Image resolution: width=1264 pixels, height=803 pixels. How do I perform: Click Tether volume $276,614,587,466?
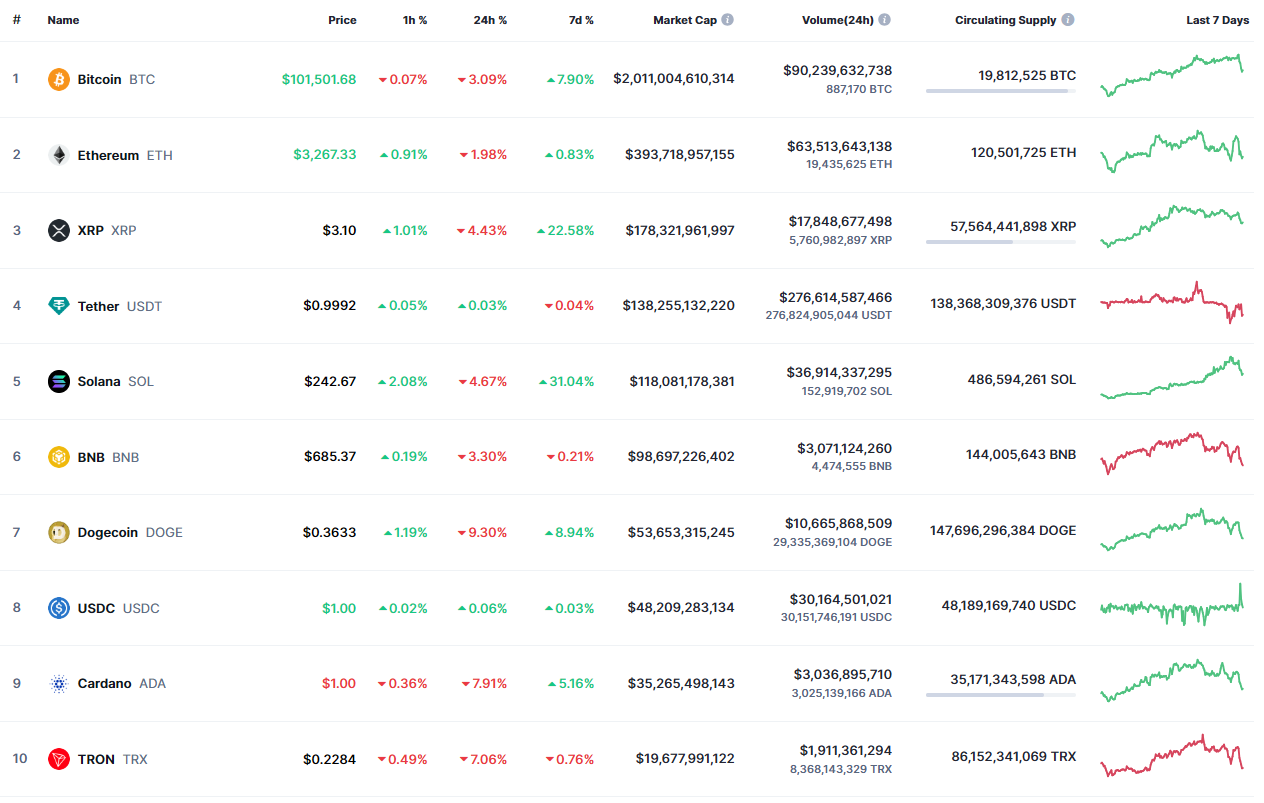[836, 297]
